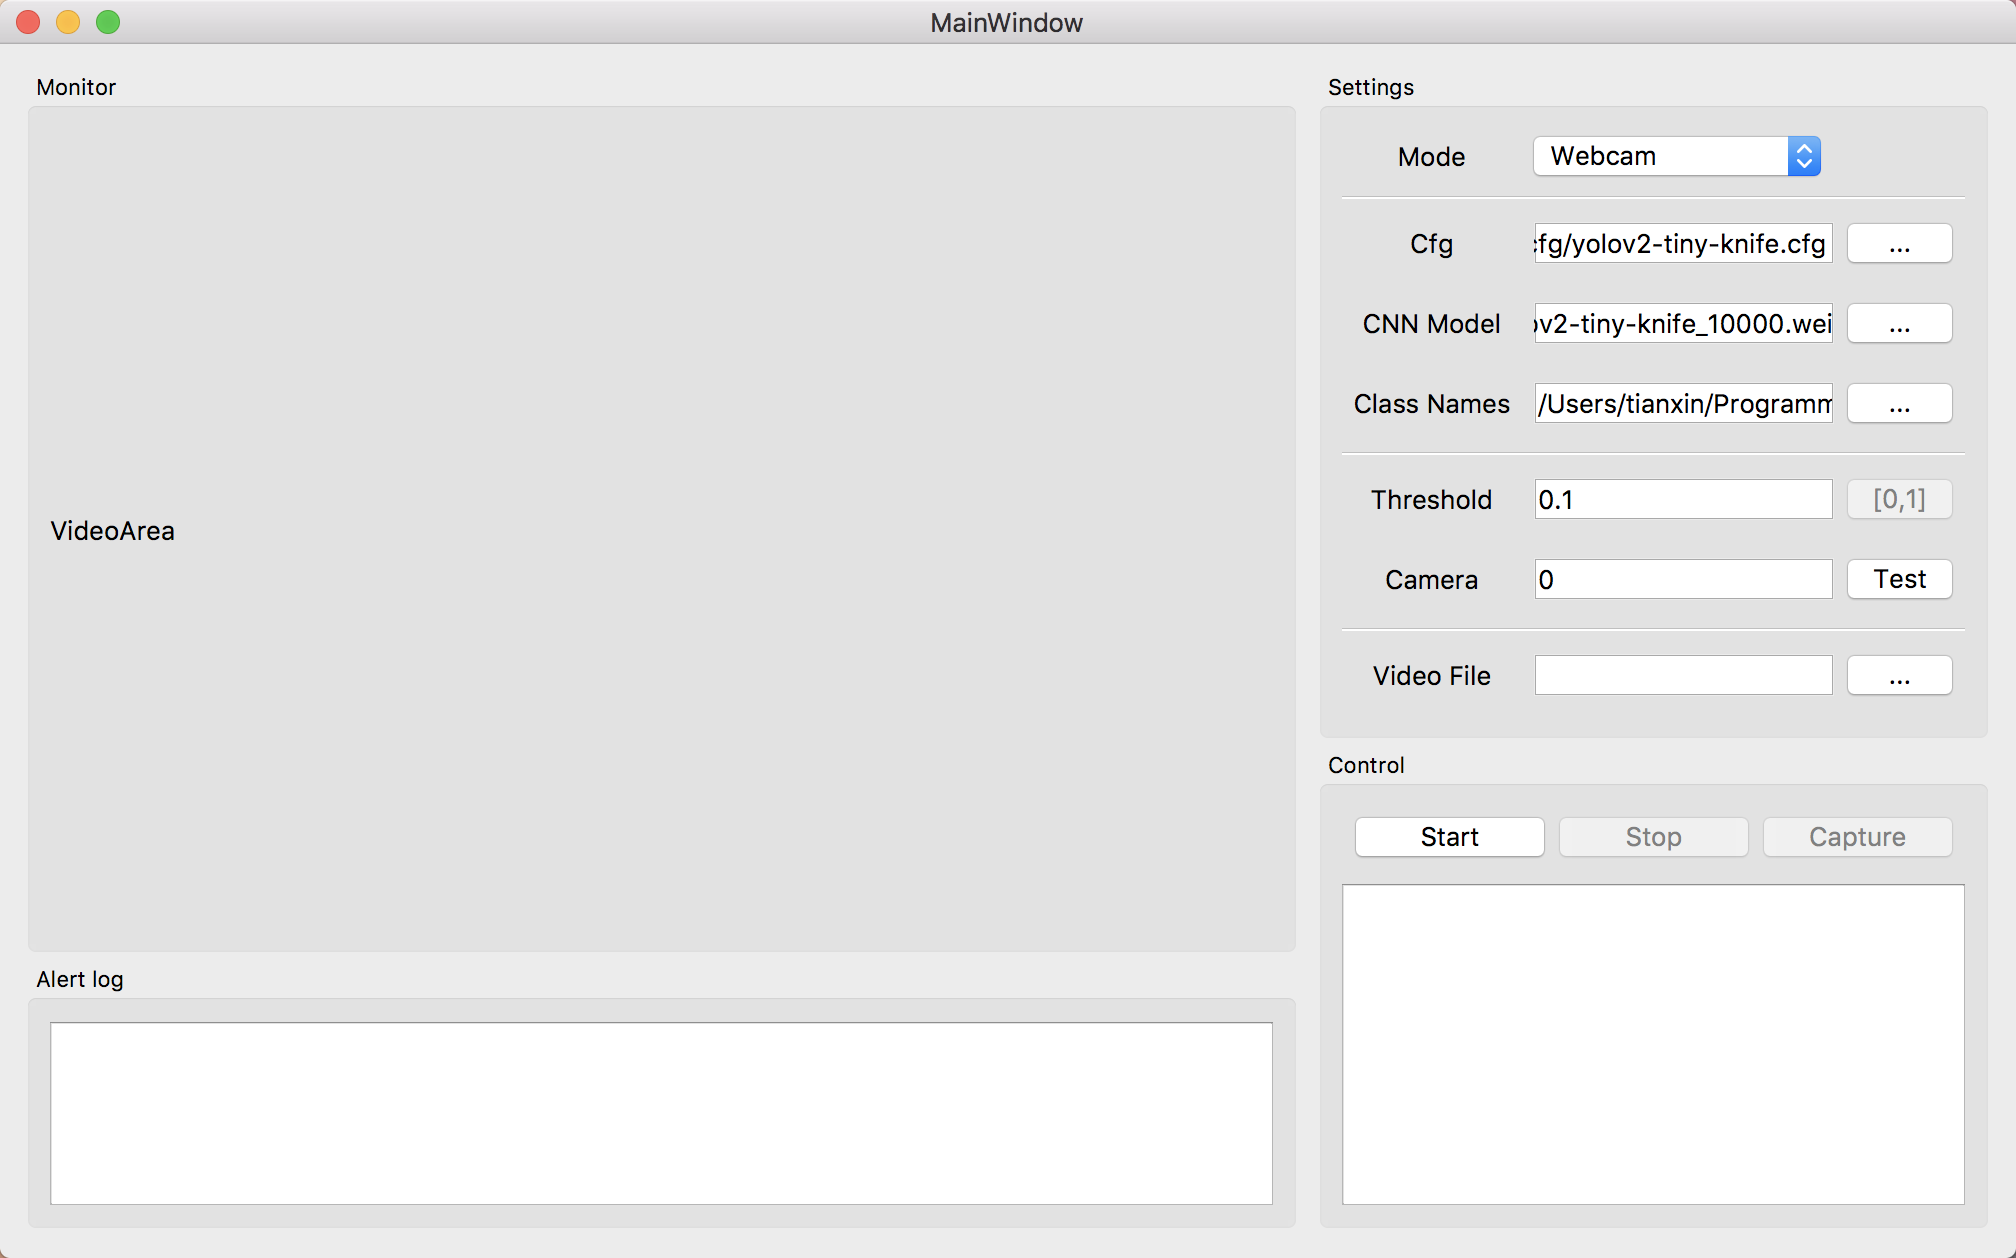Click the Stop button
2016x1258 pixels.
click(x=1653, y=837)
